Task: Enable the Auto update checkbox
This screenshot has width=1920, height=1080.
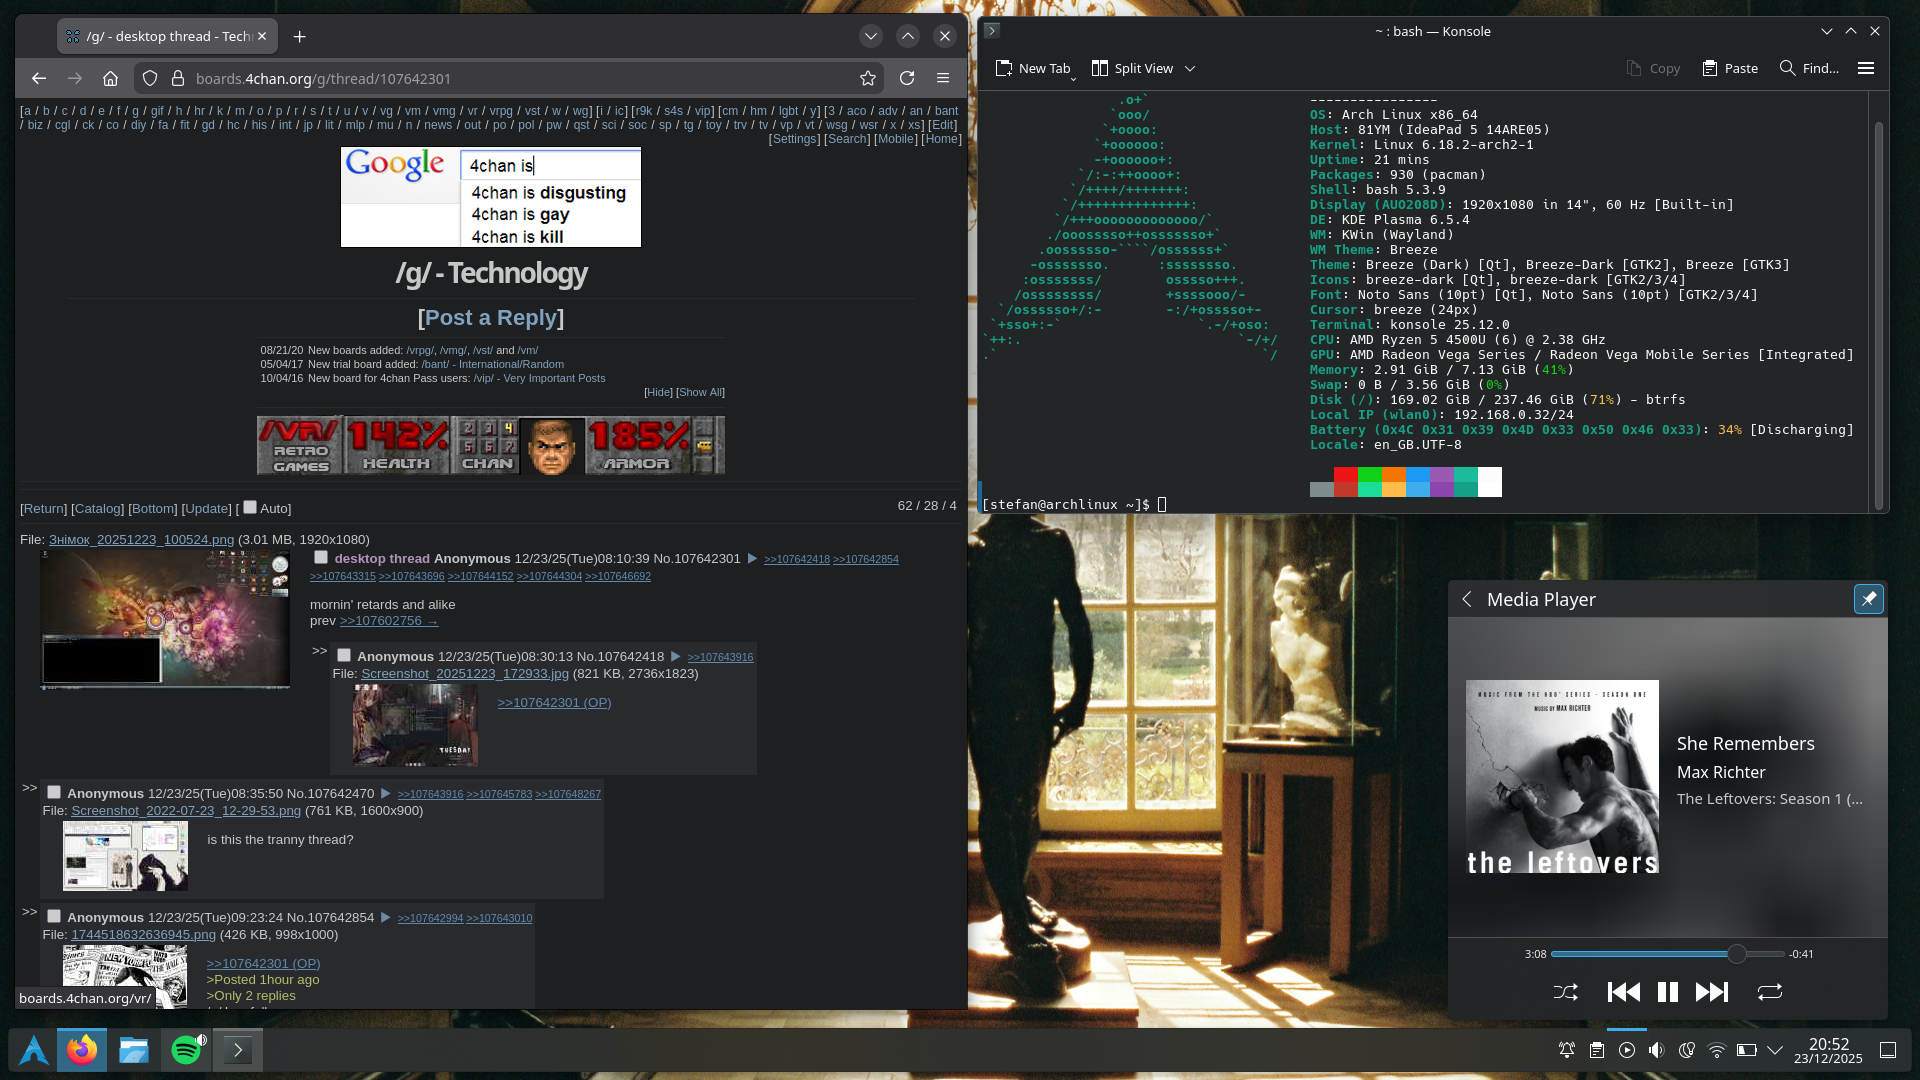Action: (250, 507)
